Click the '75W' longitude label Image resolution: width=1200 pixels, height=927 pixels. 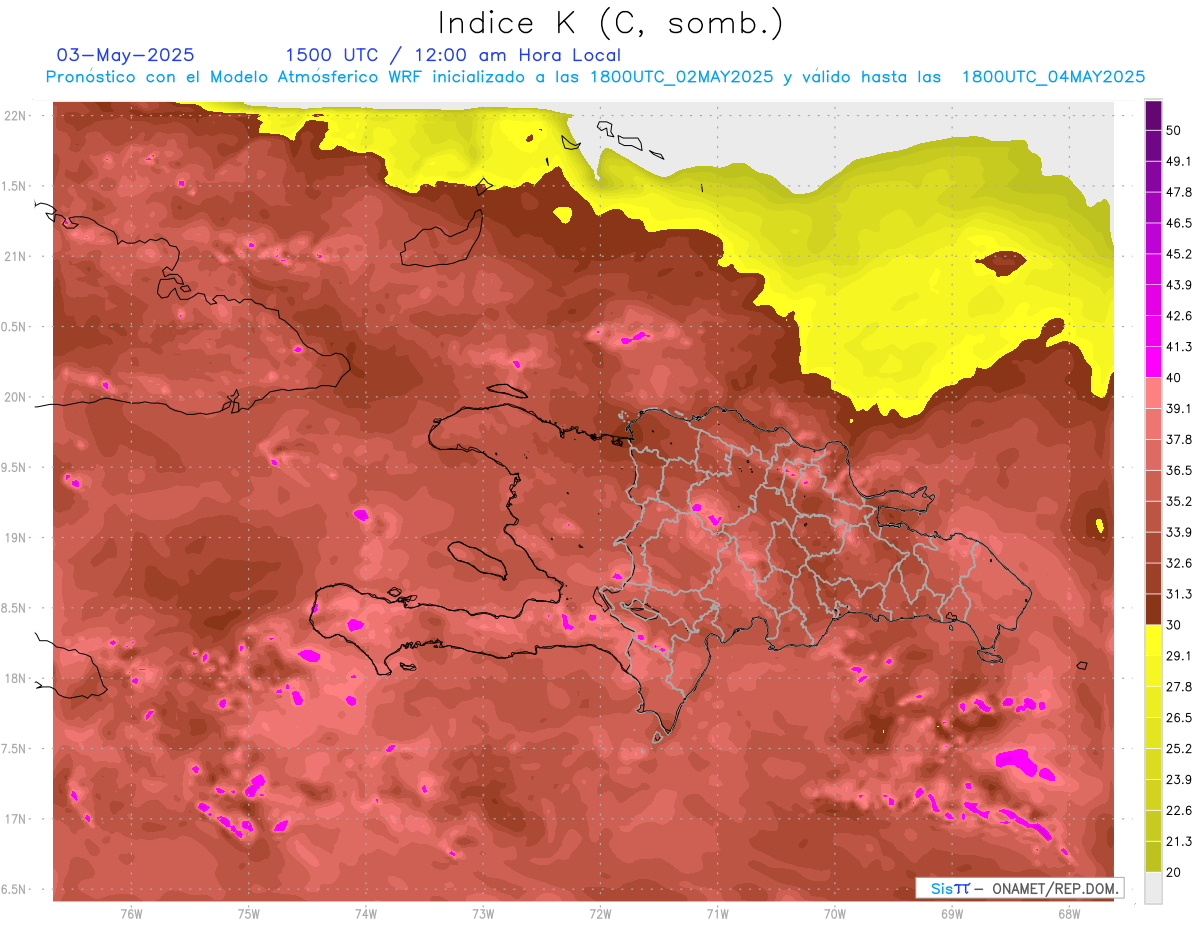click(249, 913)
